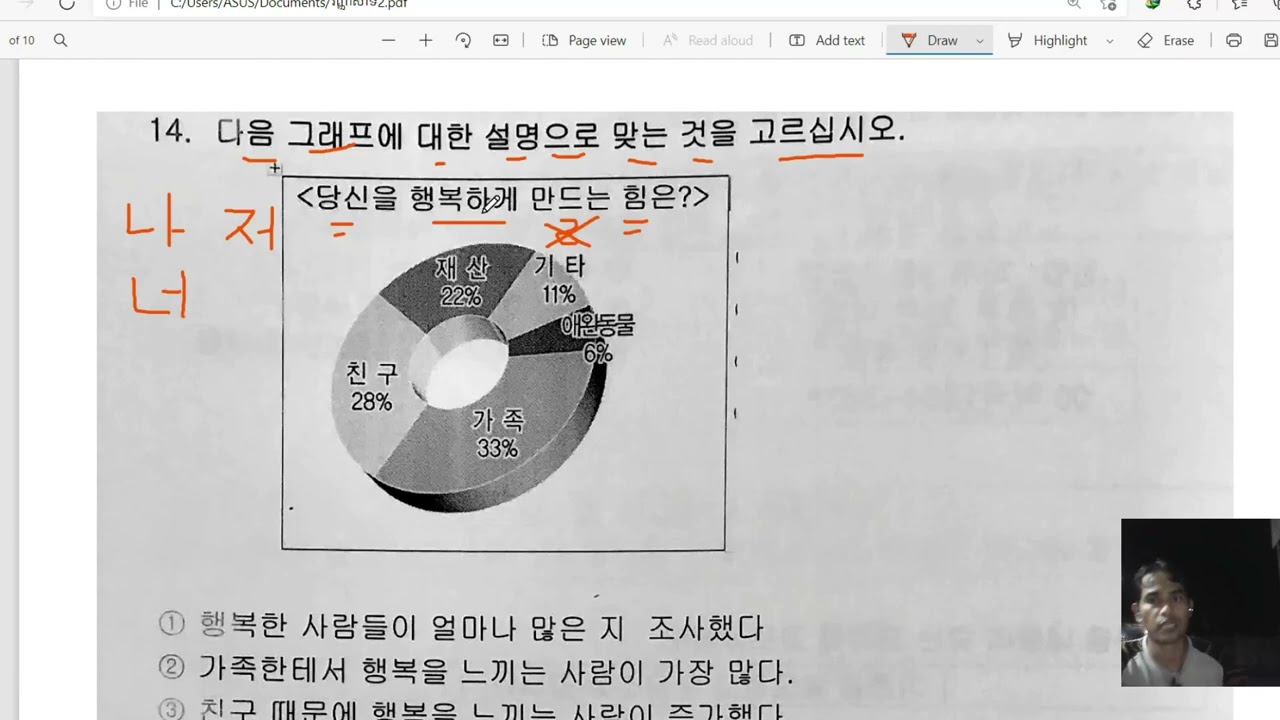Activate the Draw pen tool

coord(930,40)
